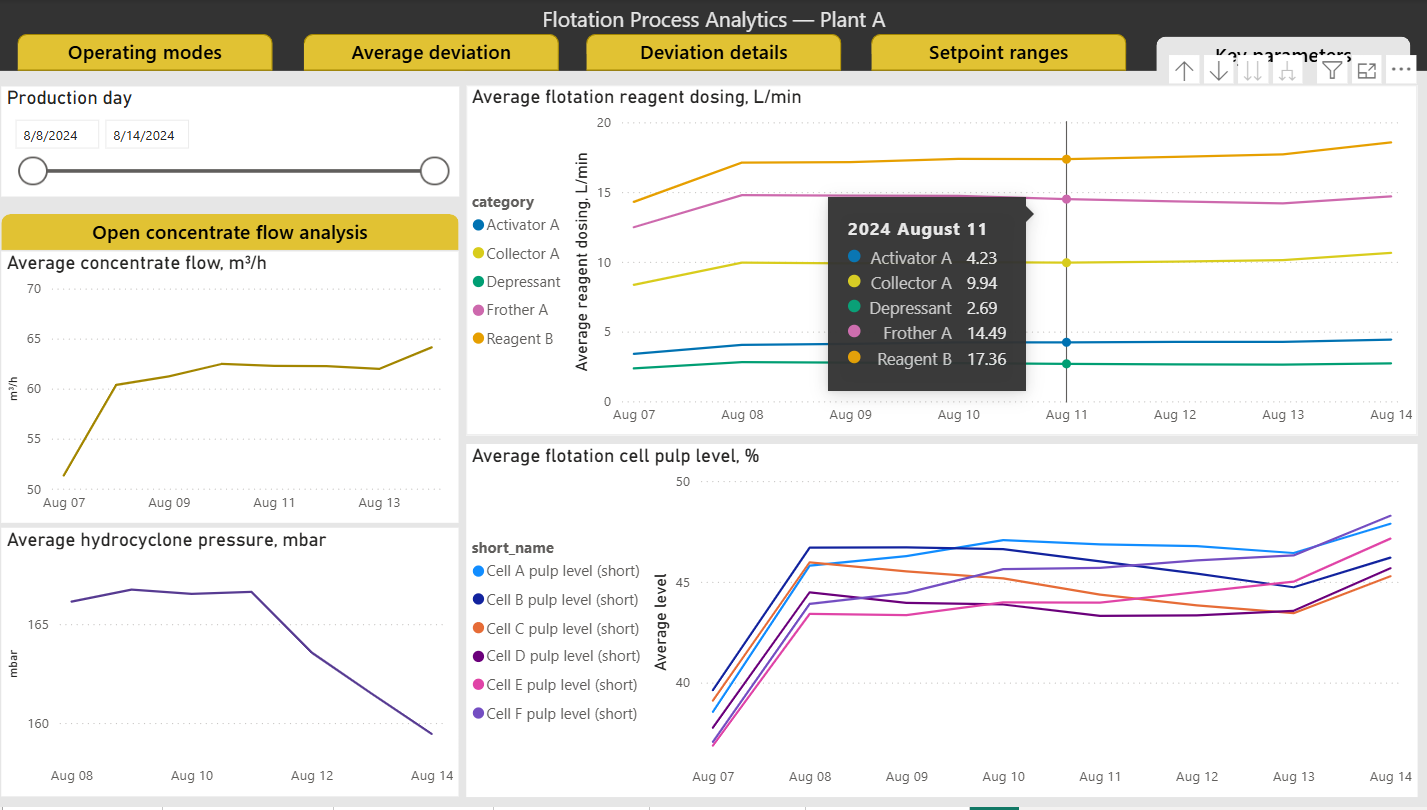Image resolution: width=1427 pixels, height=810 pixels.
Task: Click the left production day slider handle
Action: click(33, 171)
